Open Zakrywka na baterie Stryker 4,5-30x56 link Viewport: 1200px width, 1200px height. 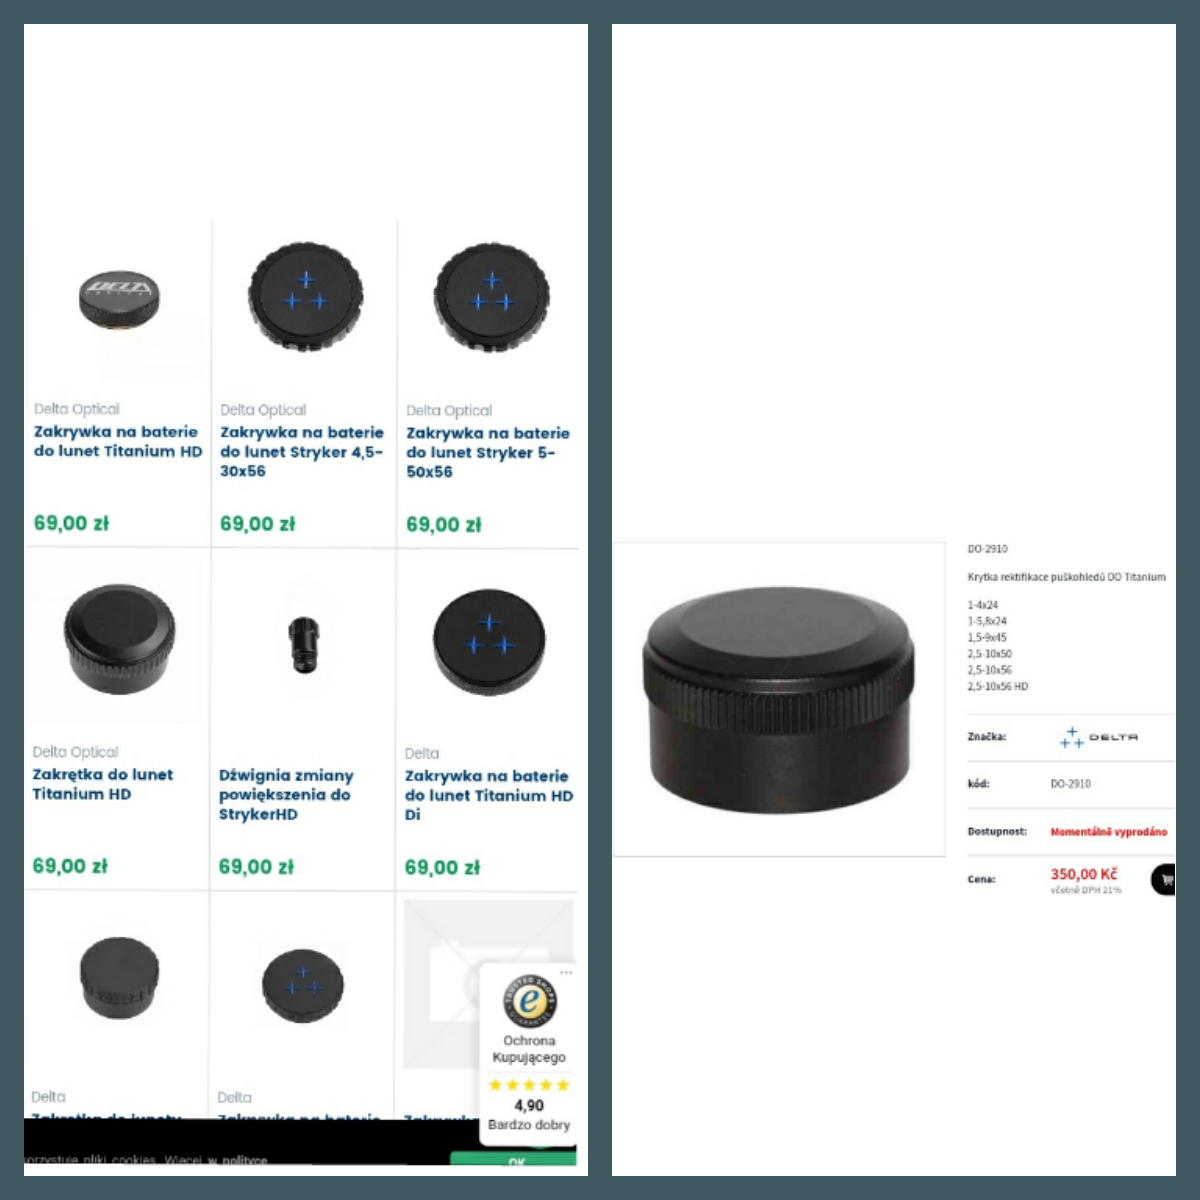[302, 452]
